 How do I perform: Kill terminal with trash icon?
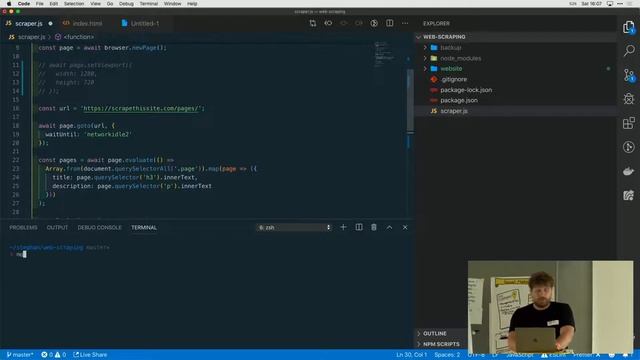[x=374, y=227]
